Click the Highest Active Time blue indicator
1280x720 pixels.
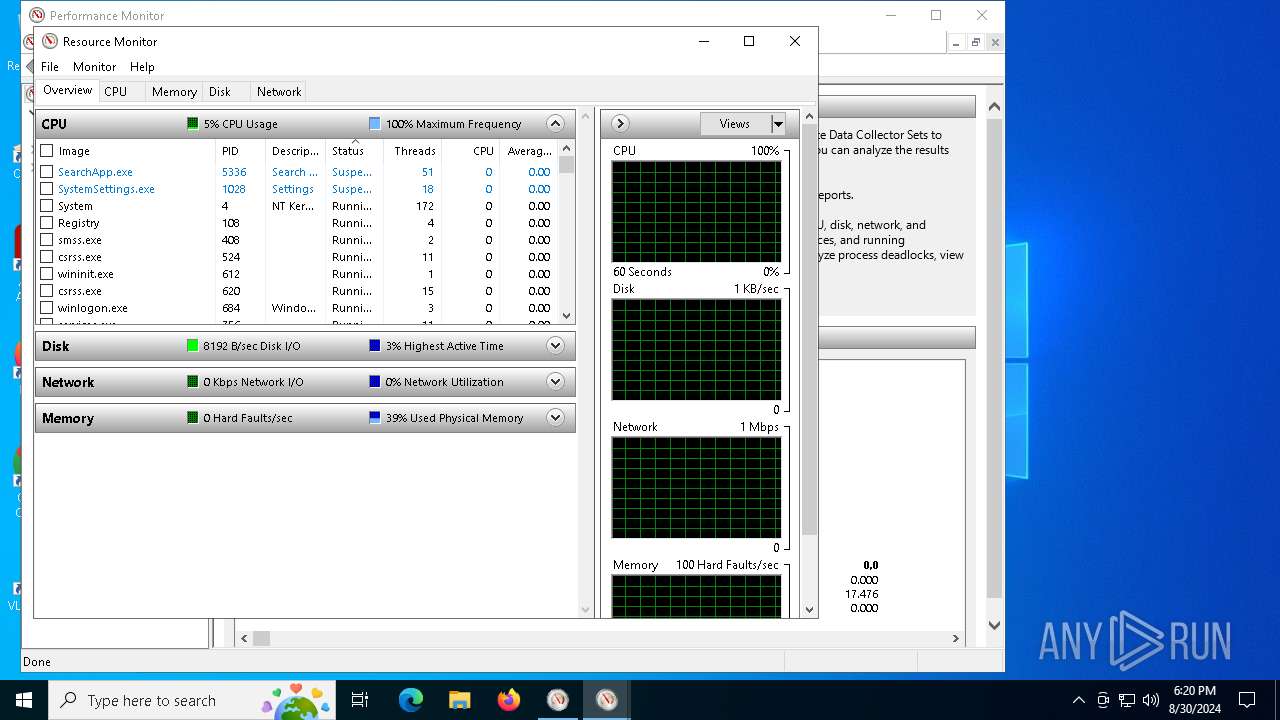tap(374, 346)
